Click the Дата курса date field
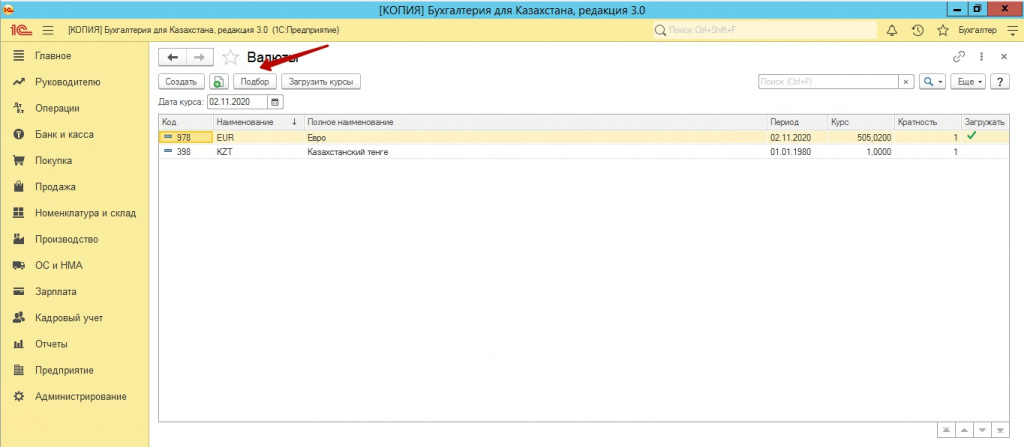The width and height of the screenshot is (1024, 447). (x=238, y=102)
